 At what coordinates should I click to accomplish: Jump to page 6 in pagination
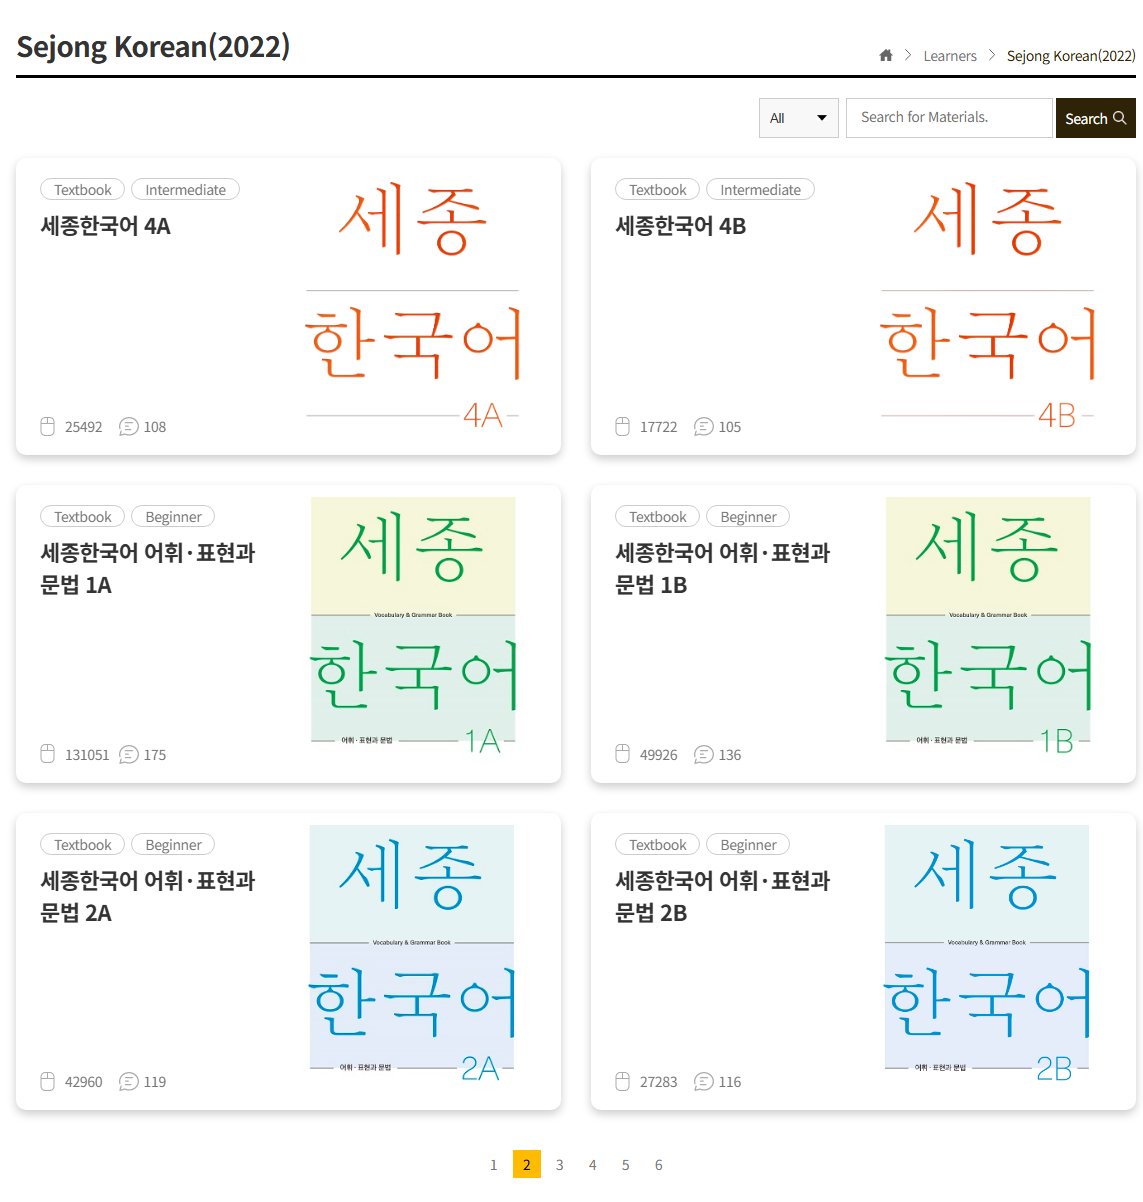tap(659, 1164)
